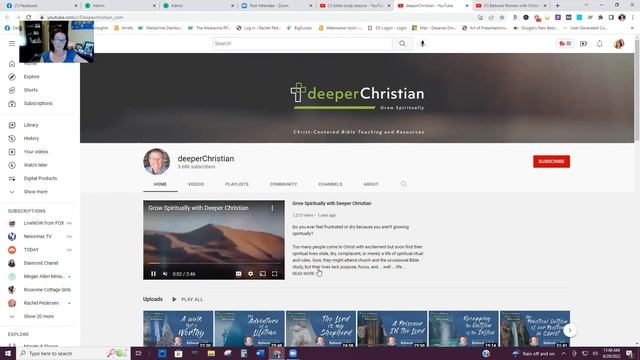Open the account avatar menu
Viewport: 640px width, 360px height.
tap(619, 44)
